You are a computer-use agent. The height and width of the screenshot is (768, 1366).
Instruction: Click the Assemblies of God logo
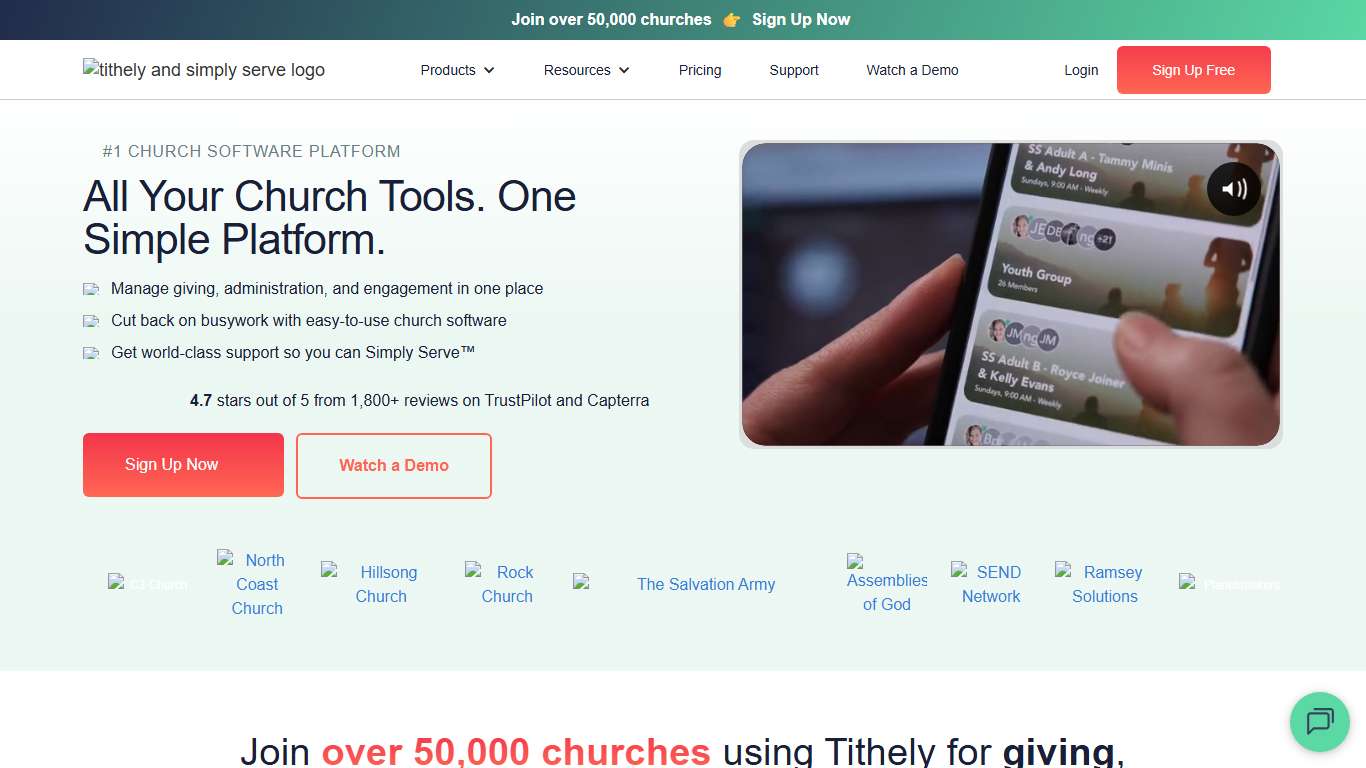(x=884, y=584)
